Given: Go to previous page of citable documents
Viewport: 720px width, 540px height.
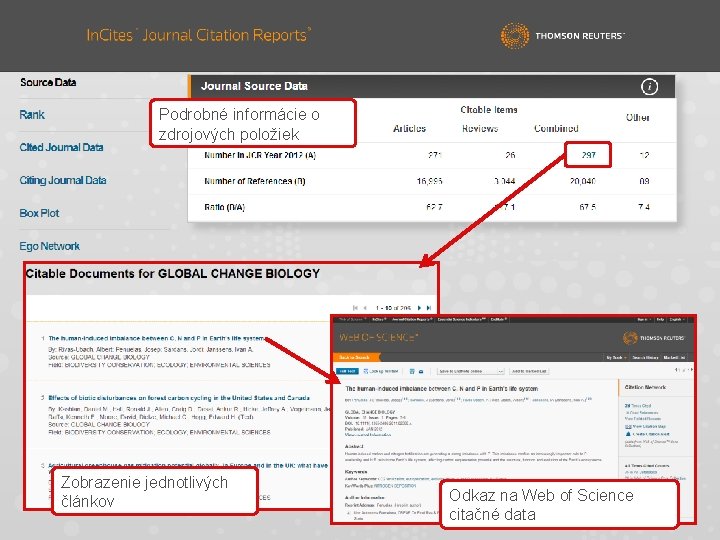Looking at the screenshot, I should point(365,308).
